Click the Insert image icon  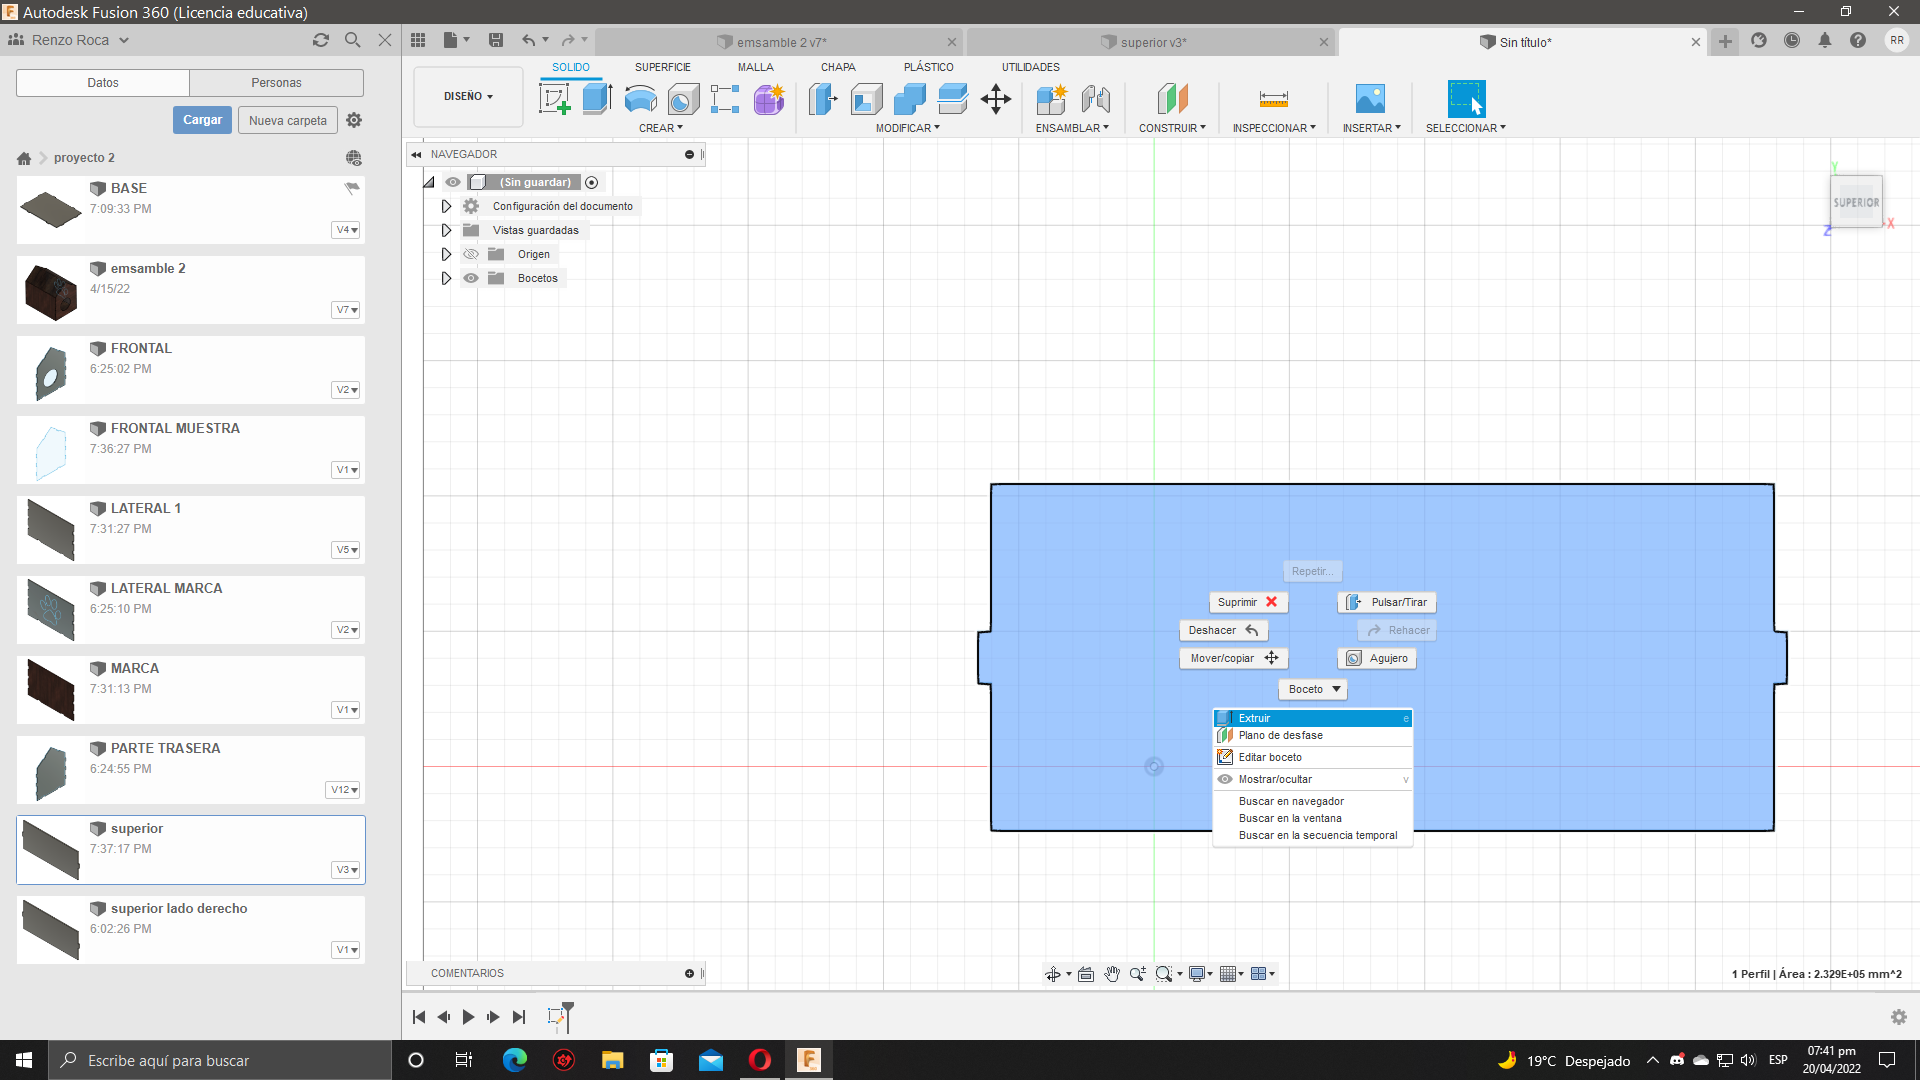pyautogui.click(x=1370, y=99)
